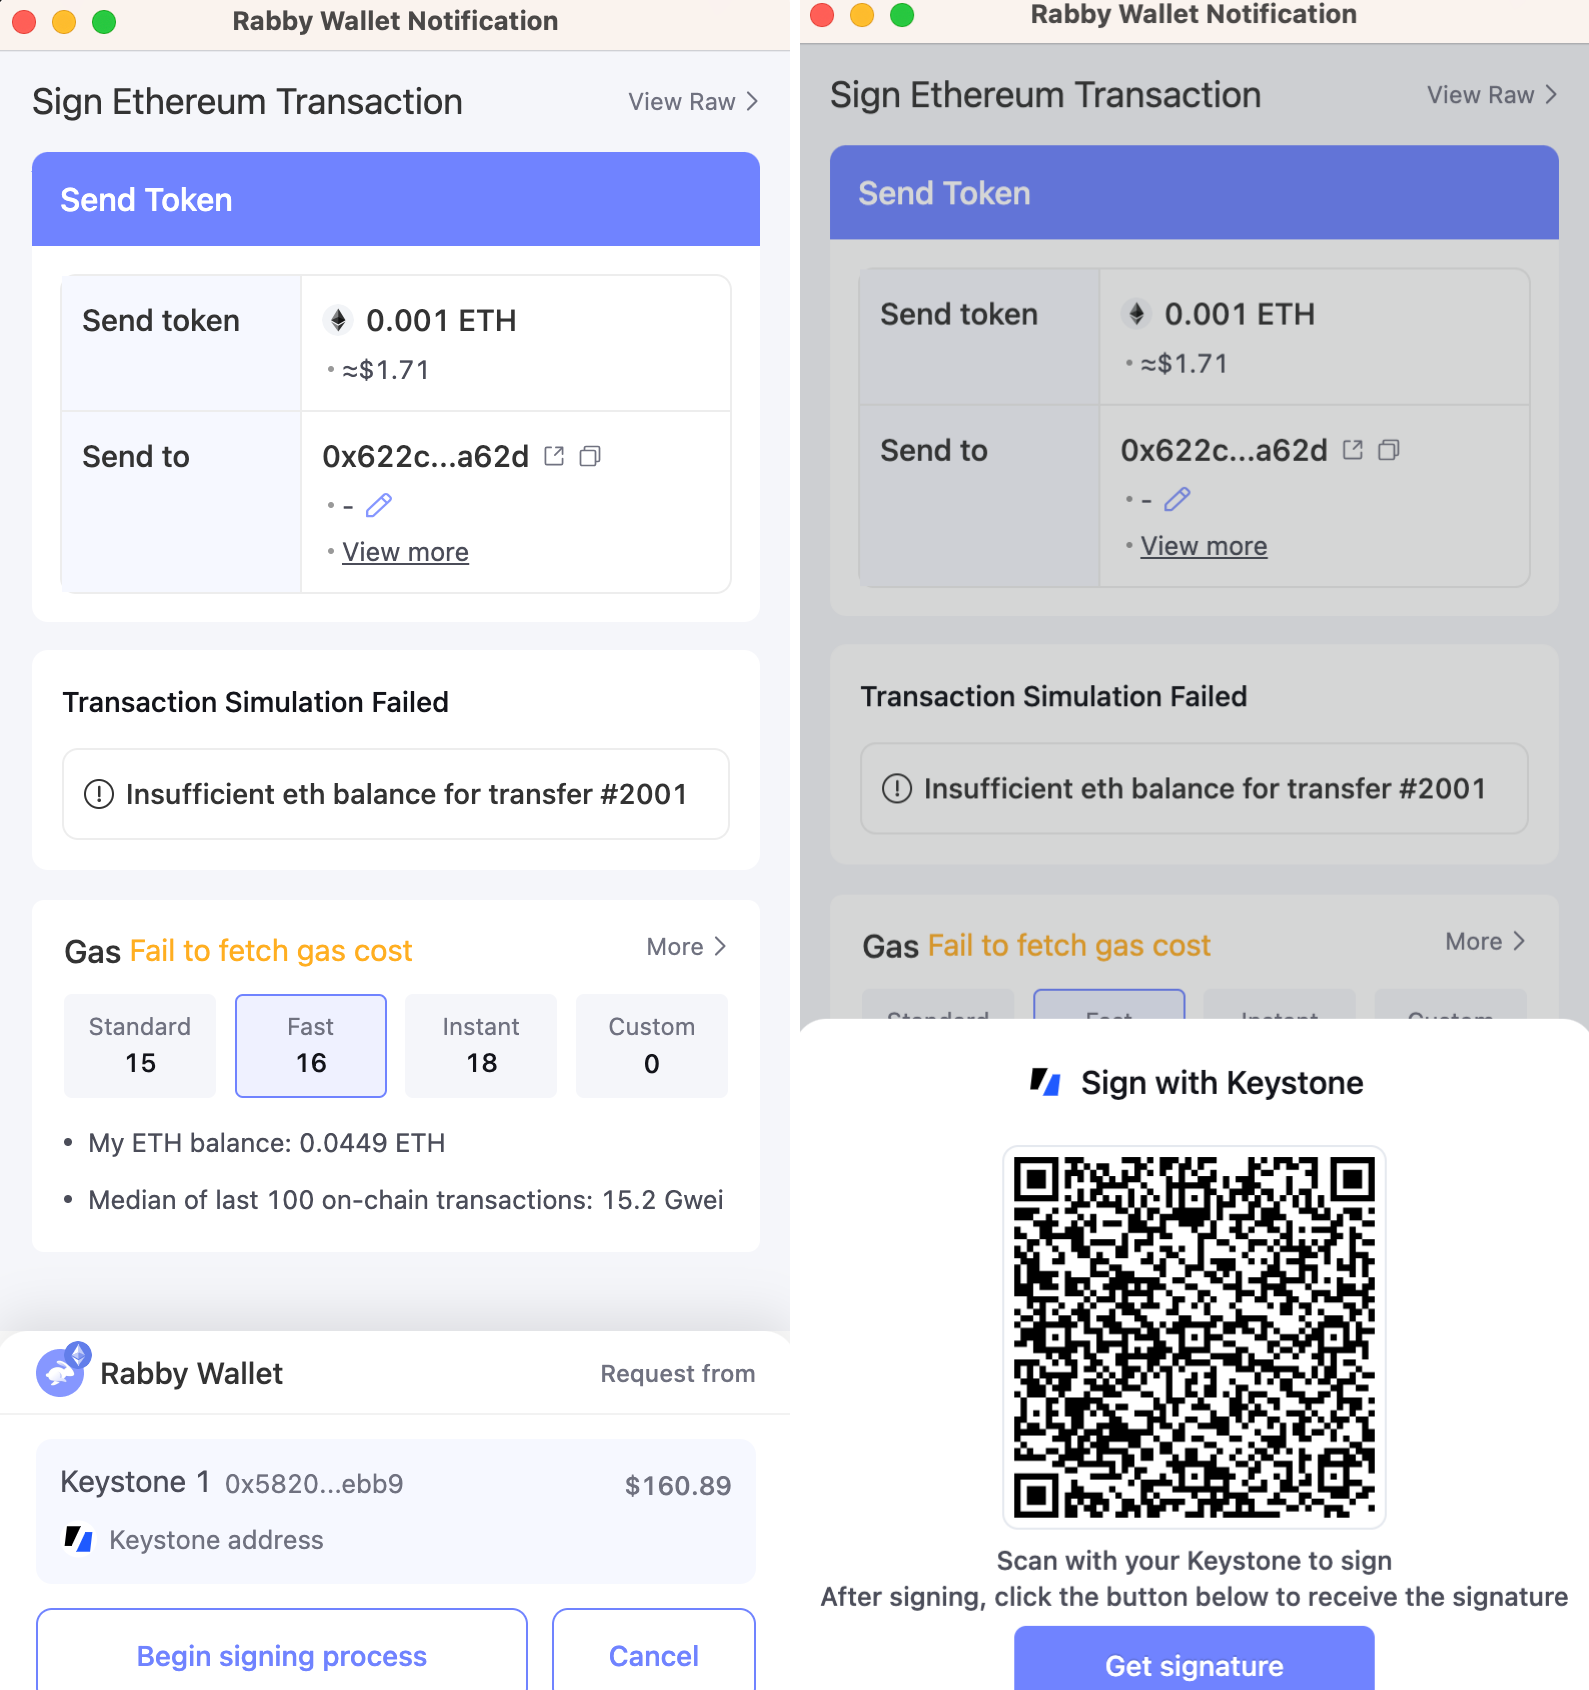
Task: Copy the recipient address in left window
Action: (x=590, y=456)
